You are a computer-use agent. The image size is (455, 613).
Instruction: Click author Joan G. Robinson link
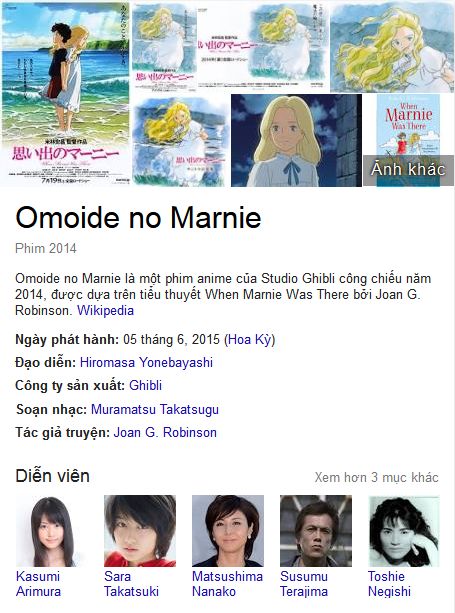(x=165, y=432)
